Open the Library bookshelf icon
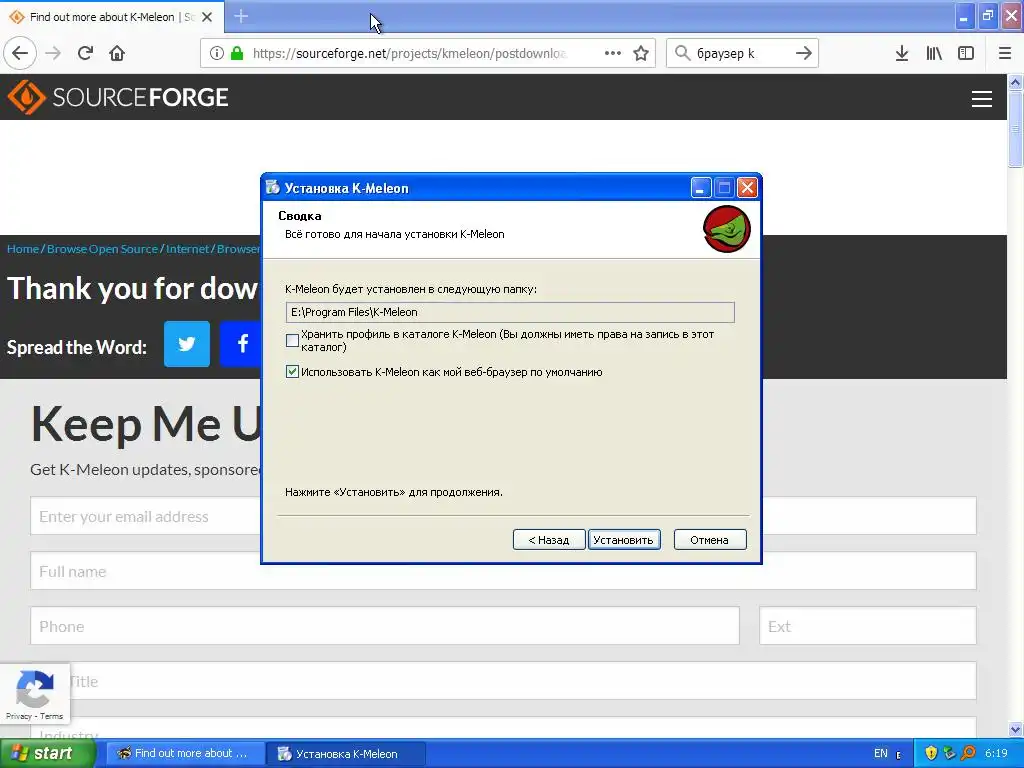Screen dimensions: 1024x768 [x=934, y=53]
